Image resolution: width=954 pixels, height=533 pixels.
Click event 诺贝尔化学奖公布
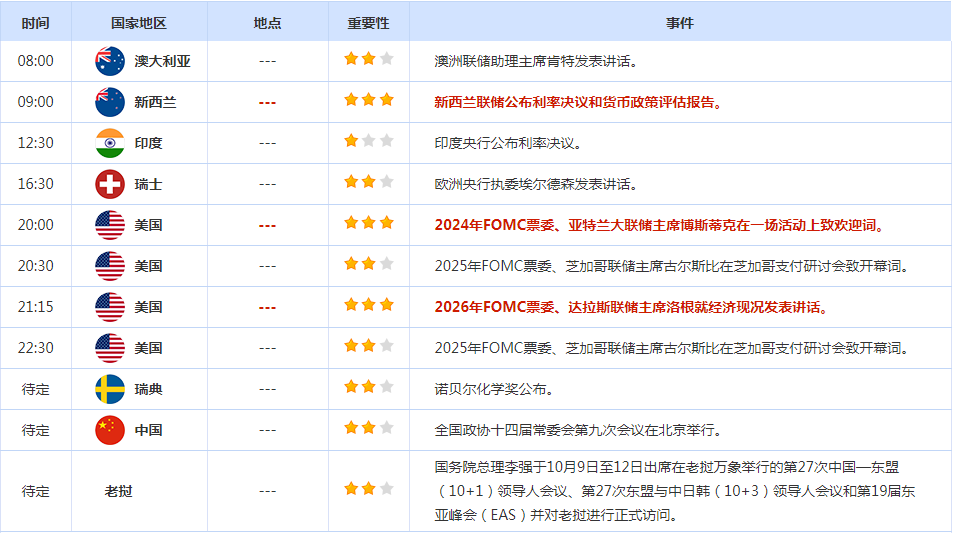[494, 389]
